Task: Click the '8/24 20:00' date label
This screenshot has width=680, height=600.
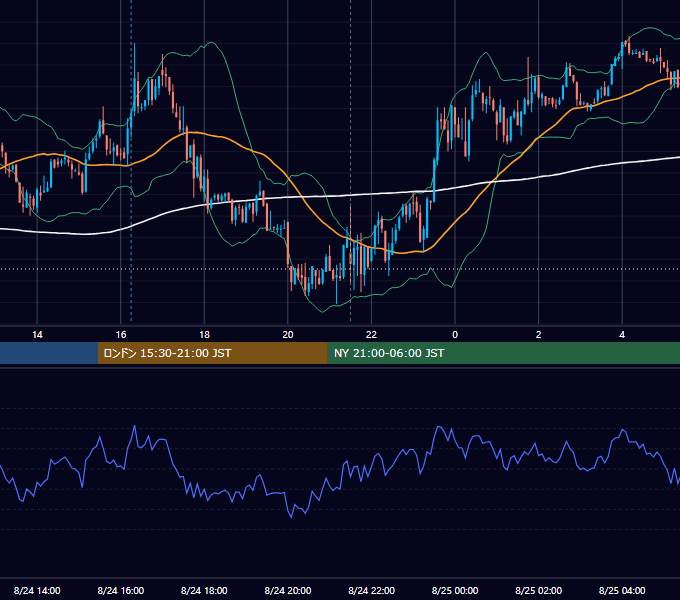Action: point(288,590)
